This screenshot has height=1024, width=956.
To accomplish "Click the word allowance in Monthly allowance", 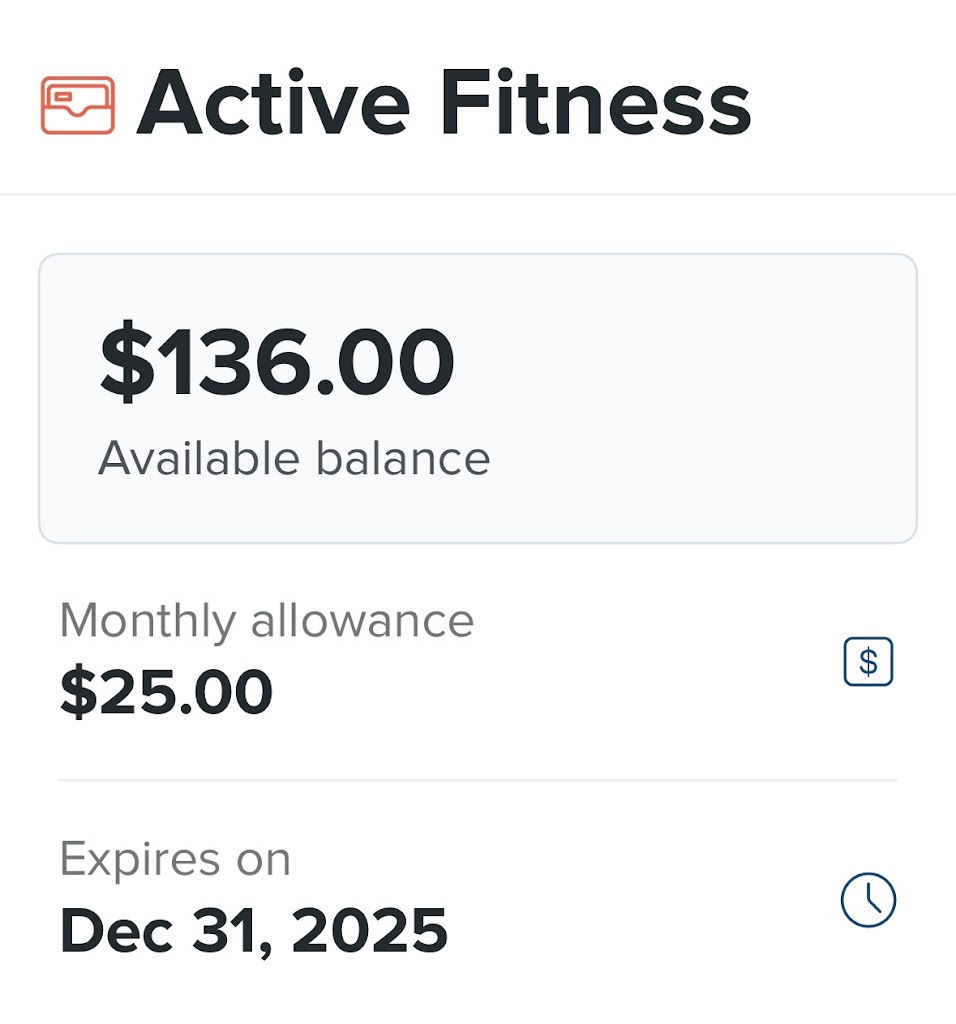I will click(362, 620).
